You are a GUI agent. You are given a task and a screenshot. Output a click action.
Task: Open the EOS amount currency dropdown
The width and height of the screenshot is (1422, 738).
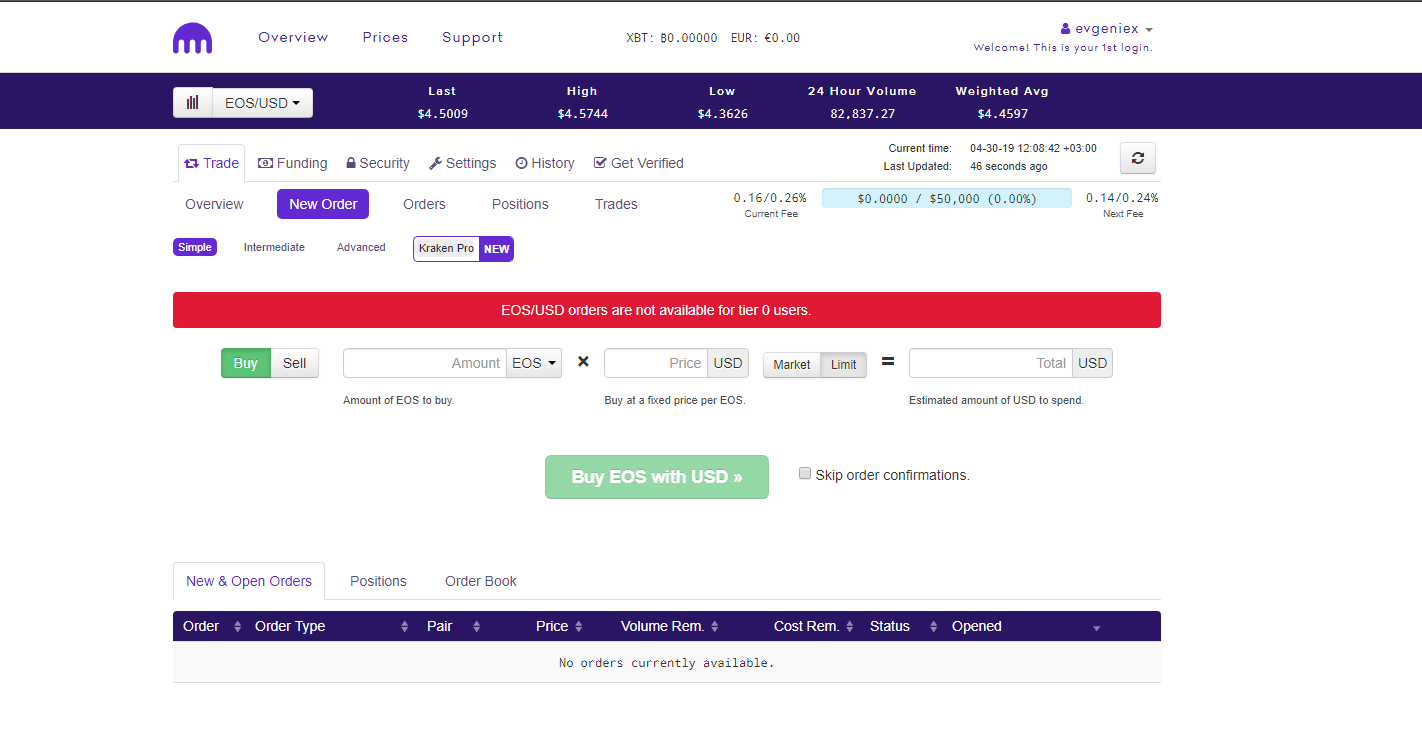click(534, 363)
